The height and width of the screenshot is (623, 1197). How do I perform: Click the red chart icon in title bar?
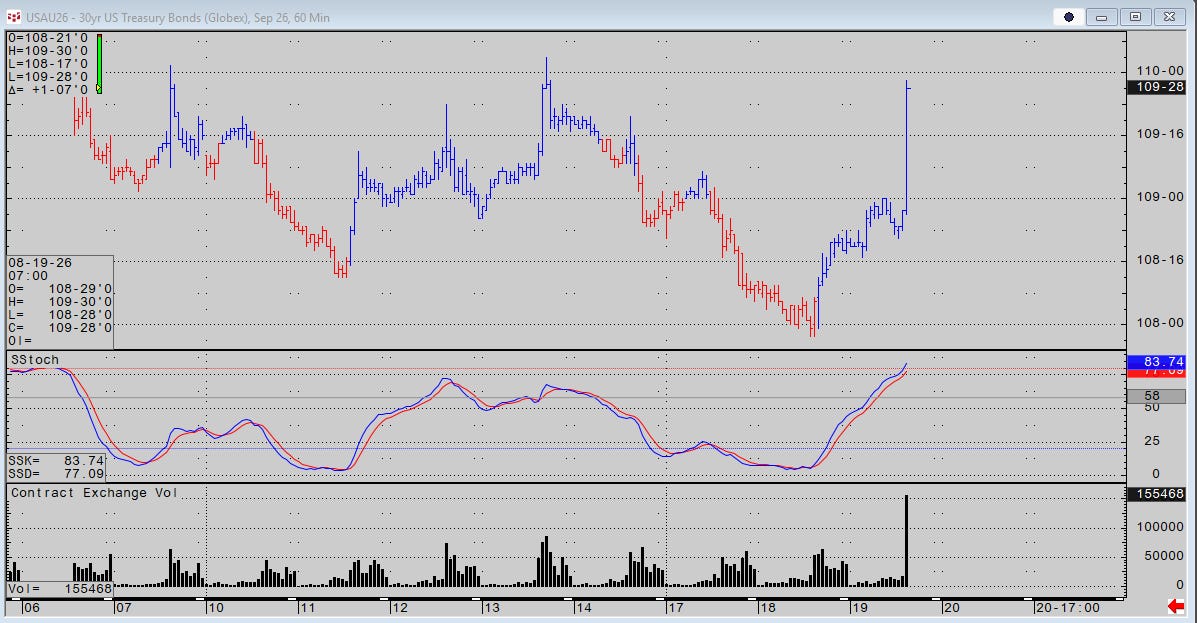13,17
